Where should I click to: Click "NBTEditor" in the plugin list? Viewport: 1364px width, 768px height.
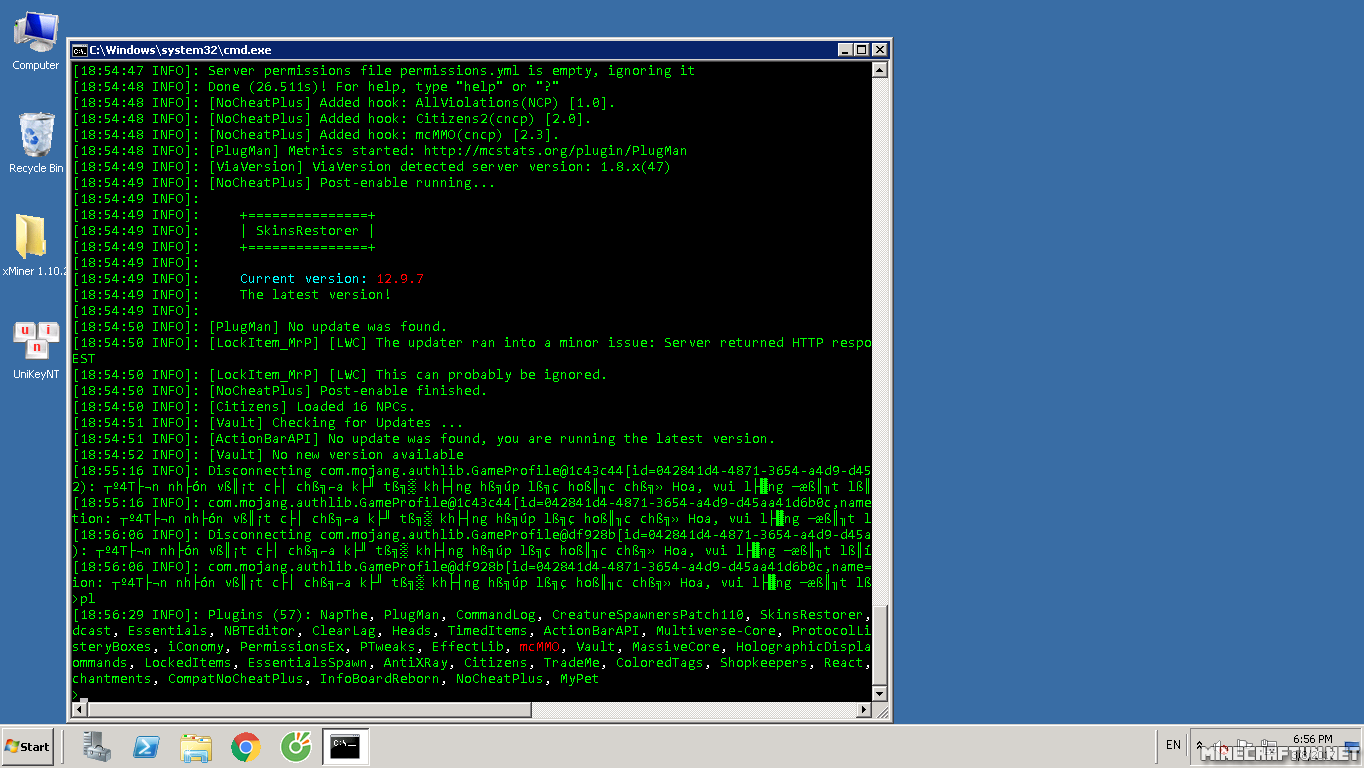click(260, 631)
